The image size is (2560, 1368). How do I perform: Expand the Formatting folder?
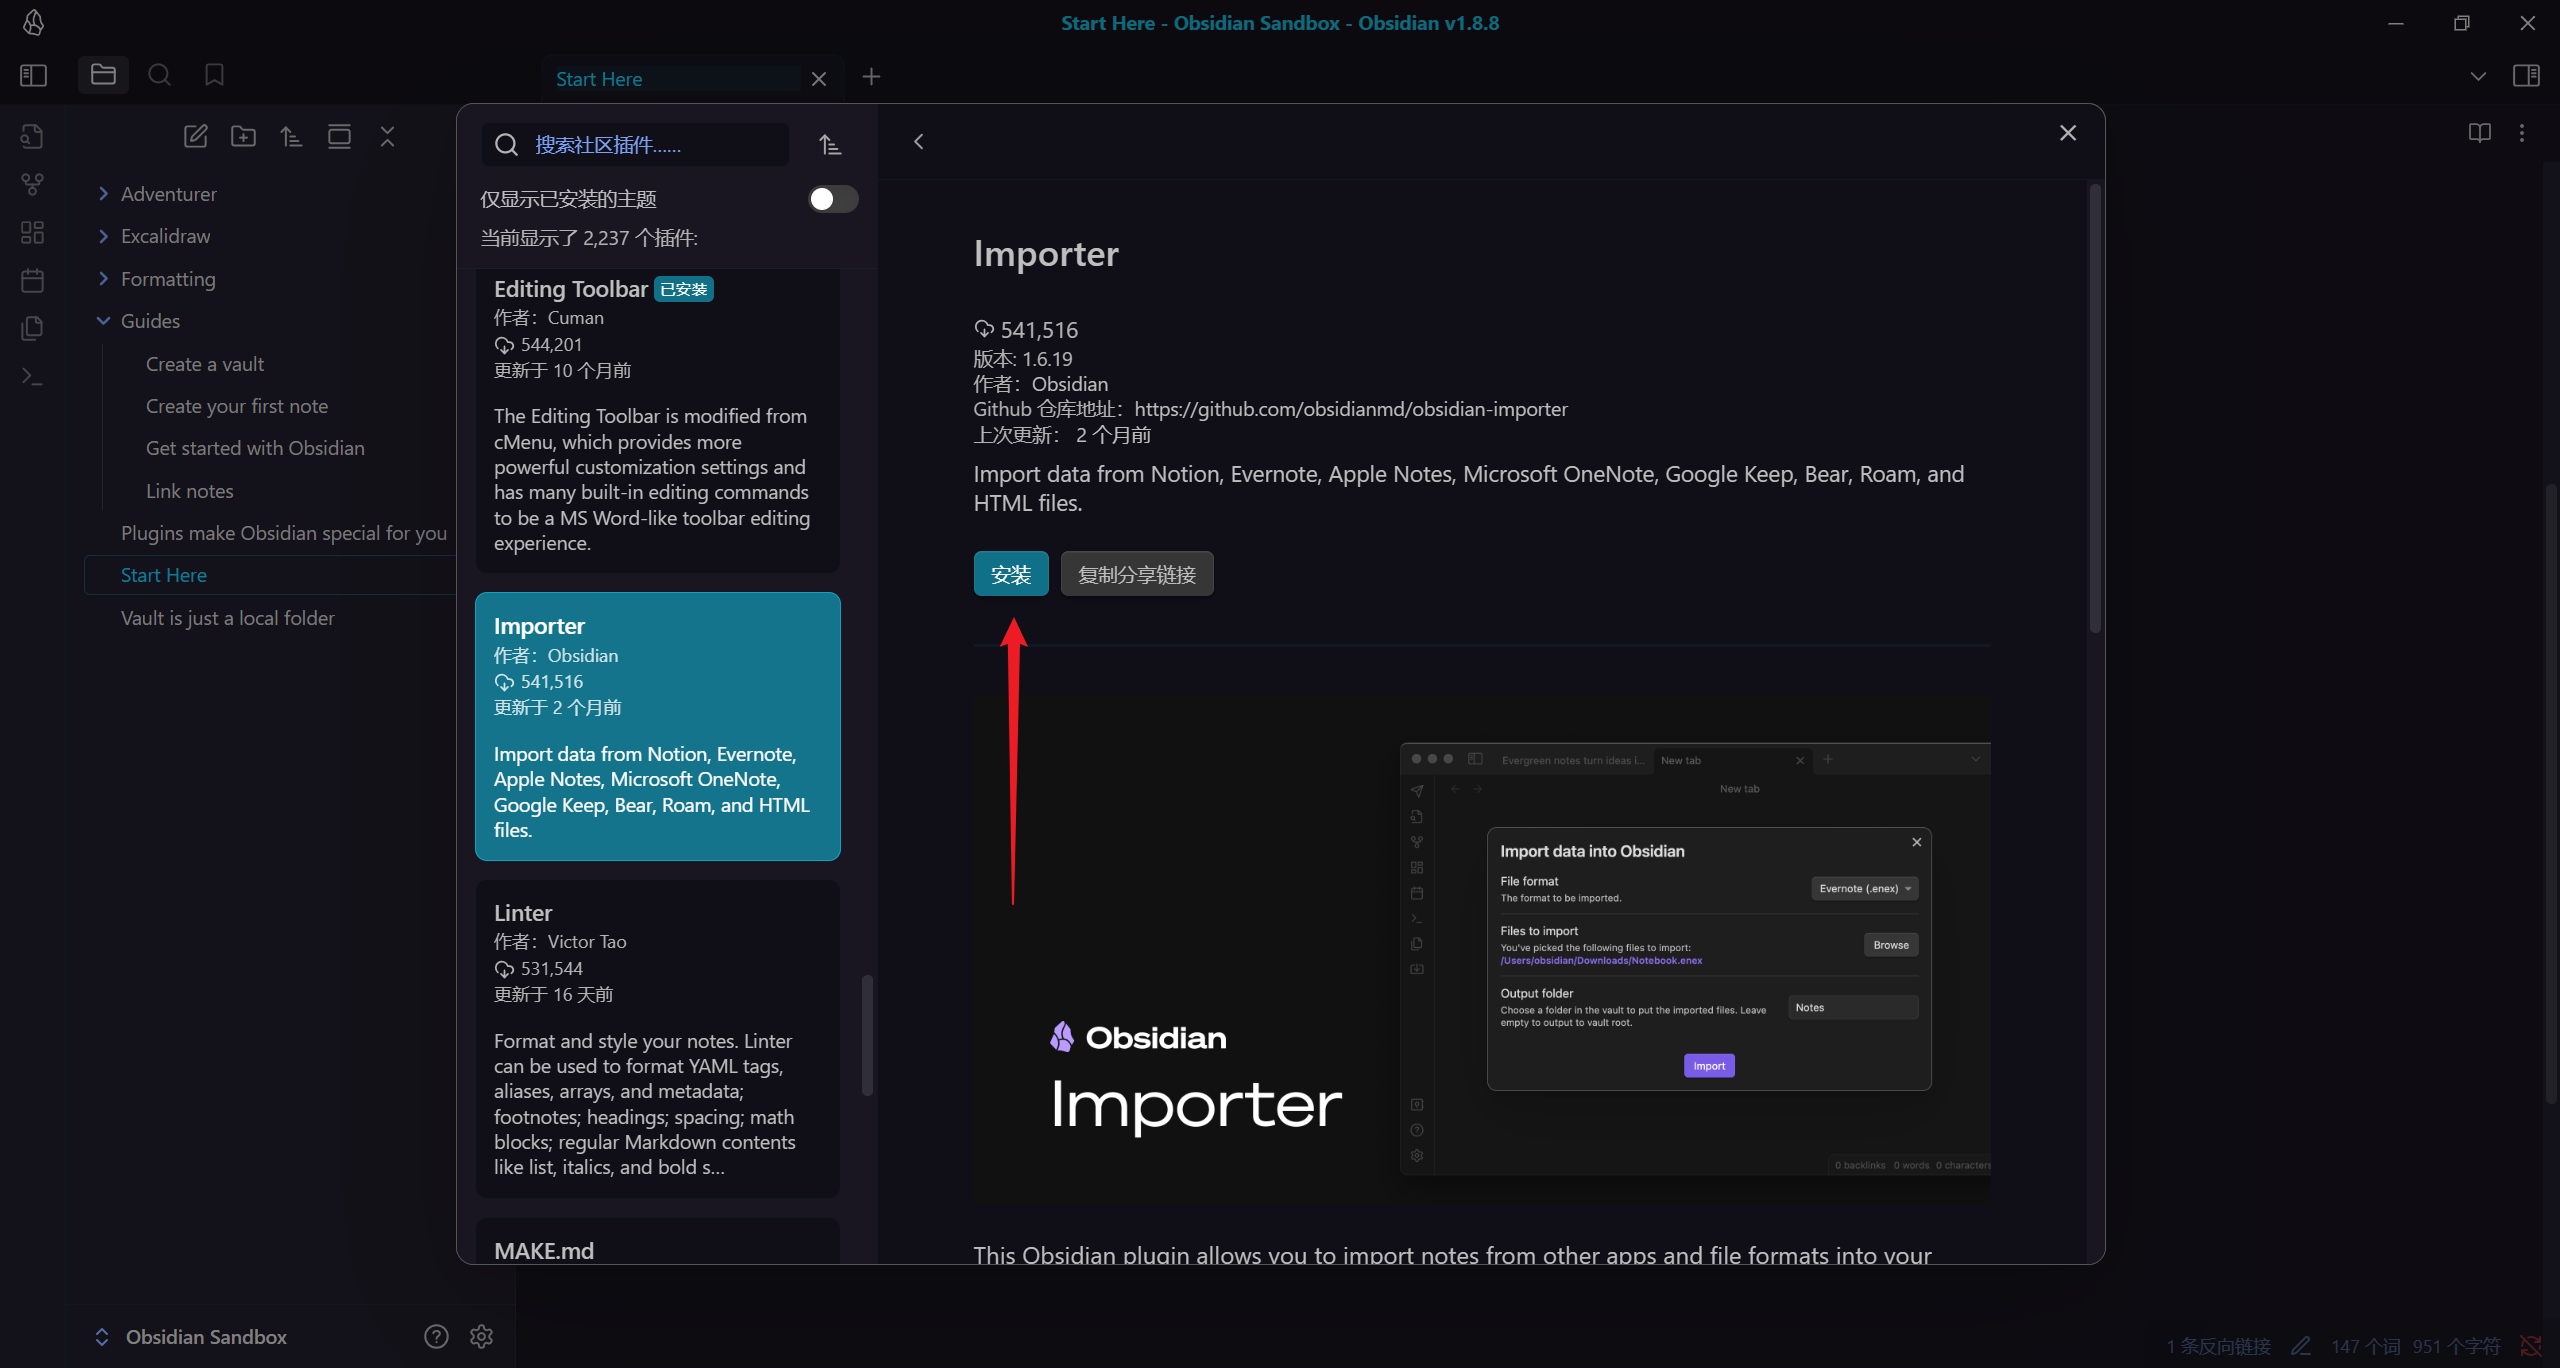coord(168,279)
